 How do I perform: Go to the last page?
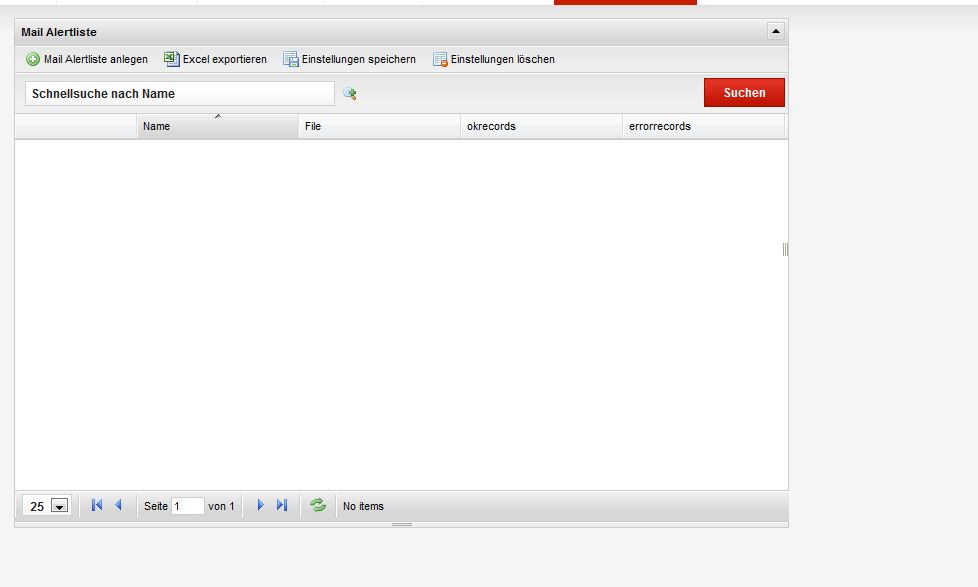click(x=282, y=506)
